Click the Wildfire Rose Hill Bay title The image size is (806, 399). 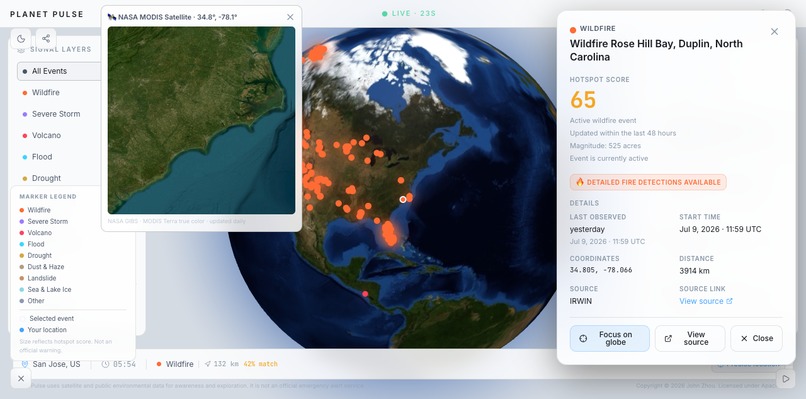(656, 50)
